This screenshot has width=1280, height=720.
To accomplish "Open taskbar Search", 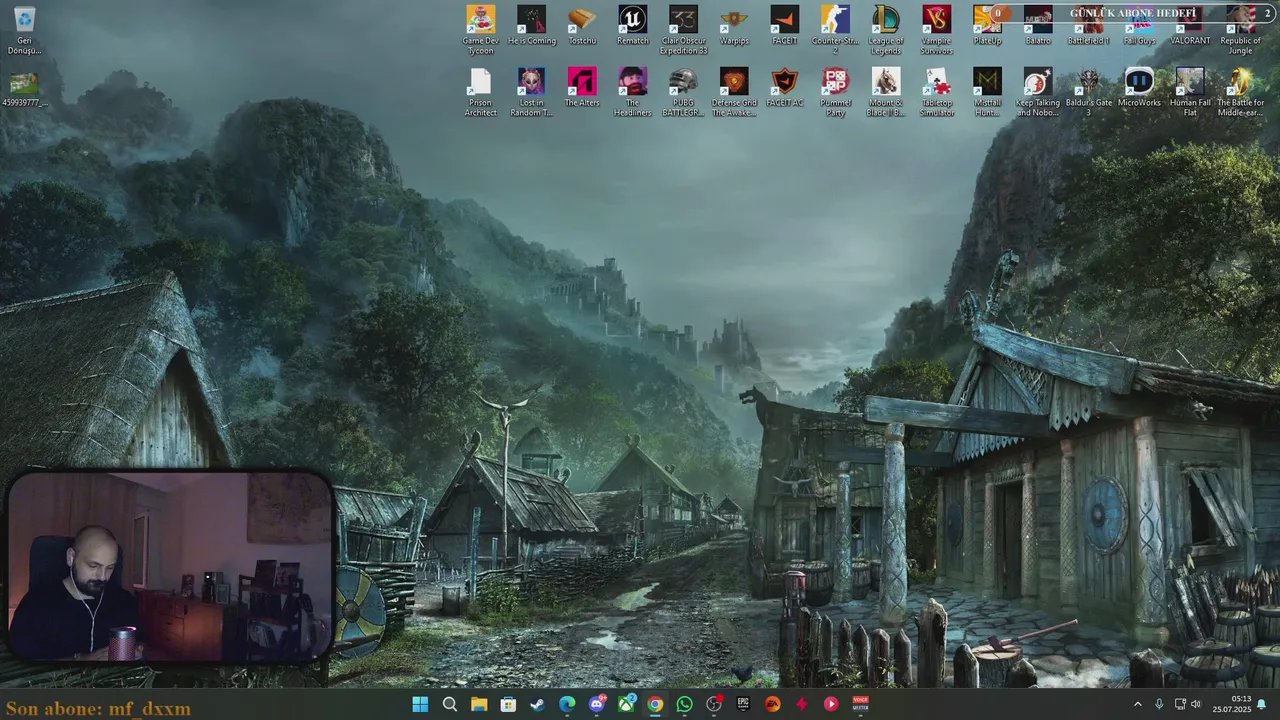I will pyautogui.click(x=450, y=704).
